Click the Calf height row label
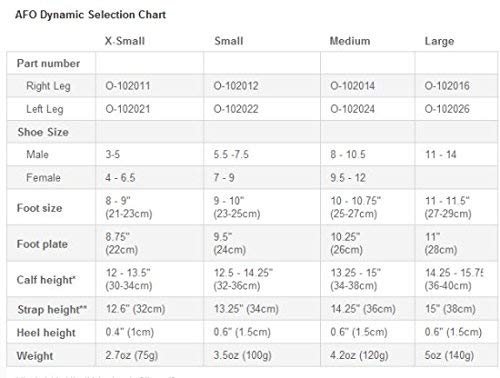 [46, 280]
